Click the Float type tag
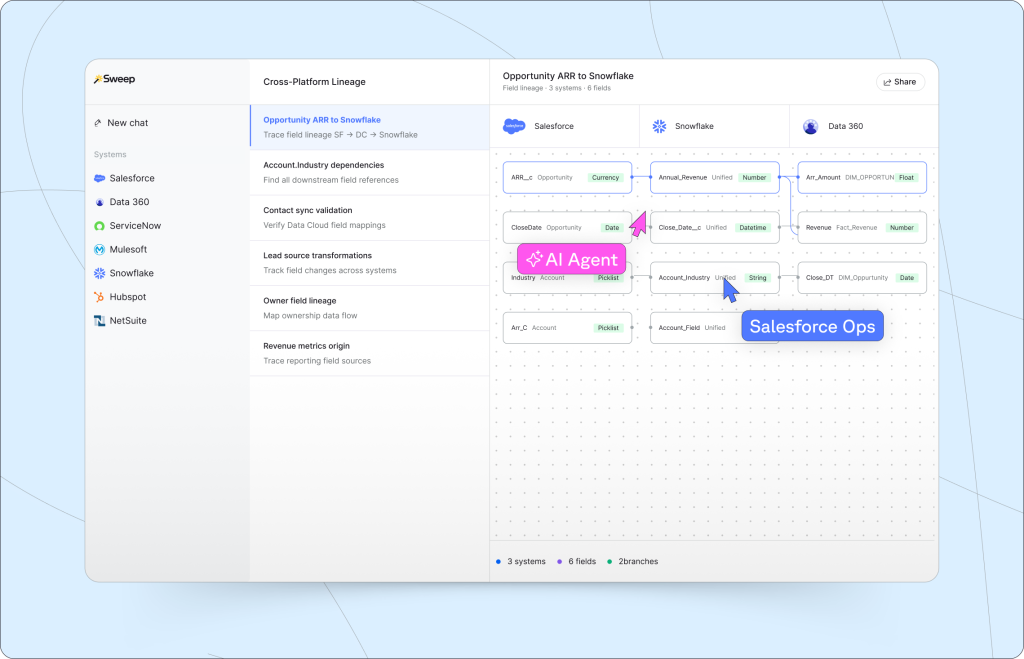Screen dimensions: 1024x659 [x=906, y=178]
